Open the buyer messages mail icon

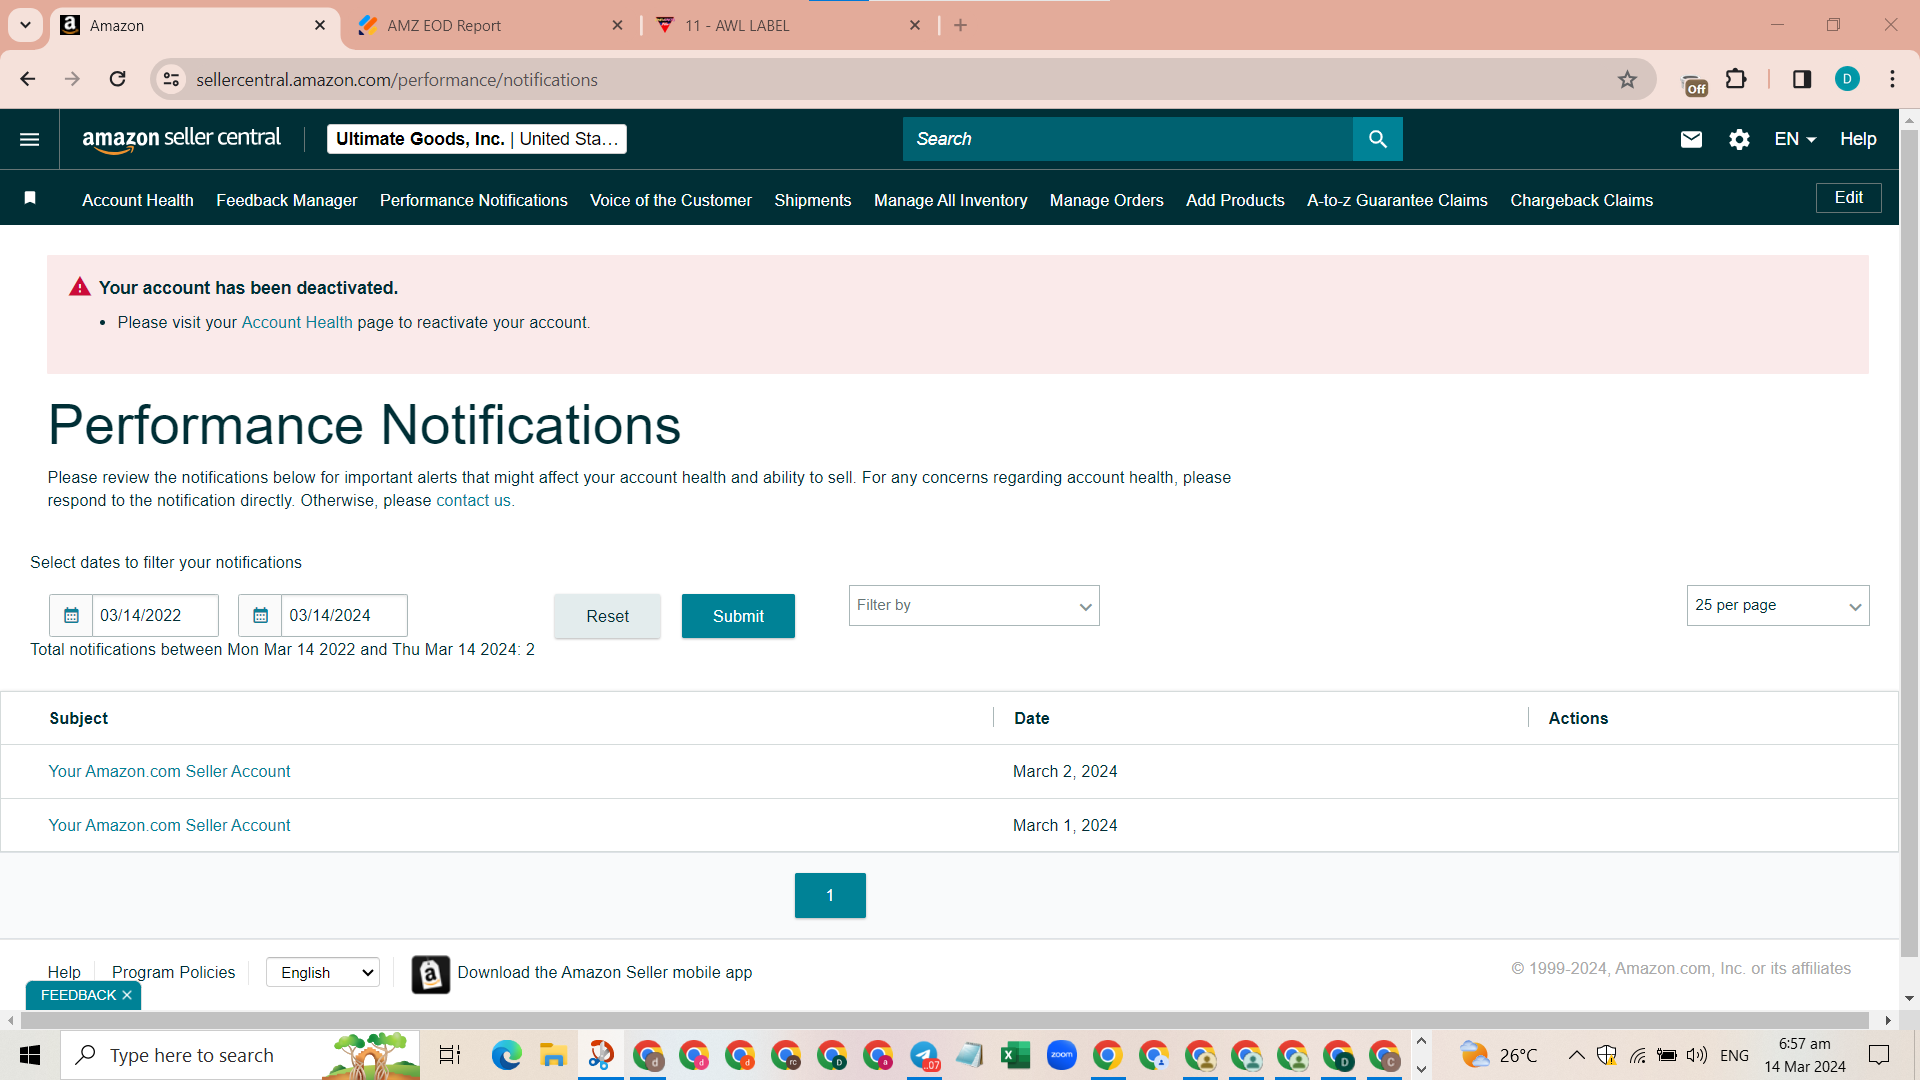pyautogui.click(x=1691, y=139)
